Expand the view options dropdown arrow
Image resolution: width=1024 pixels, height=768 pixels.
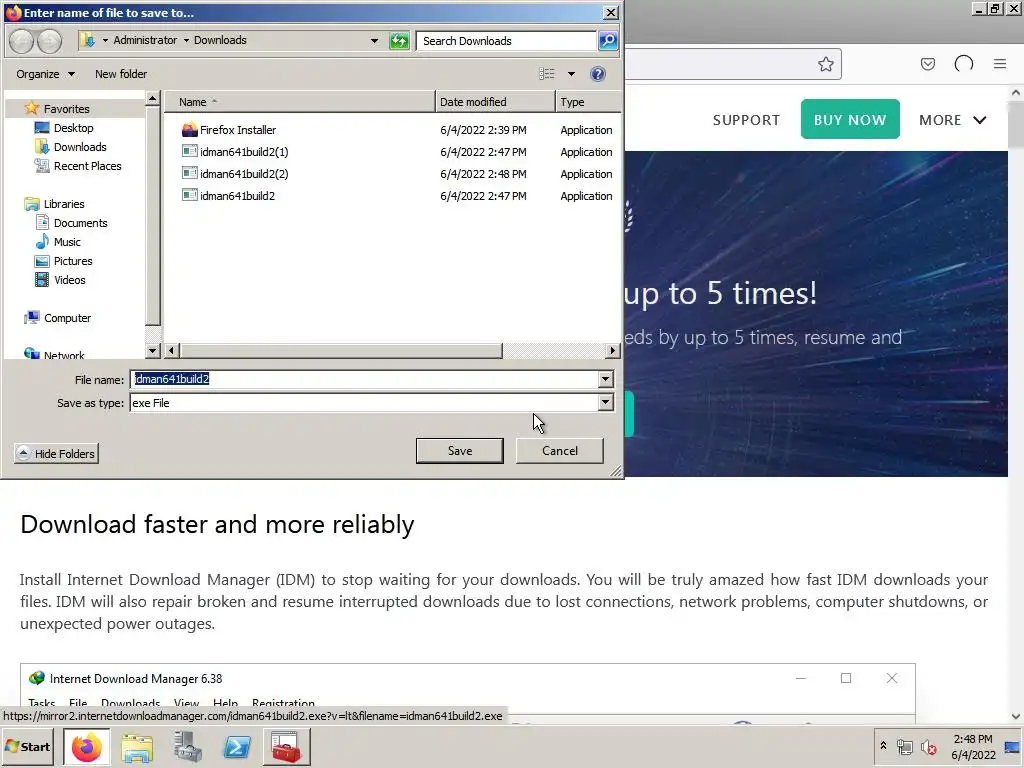click(x=571, y=74)
